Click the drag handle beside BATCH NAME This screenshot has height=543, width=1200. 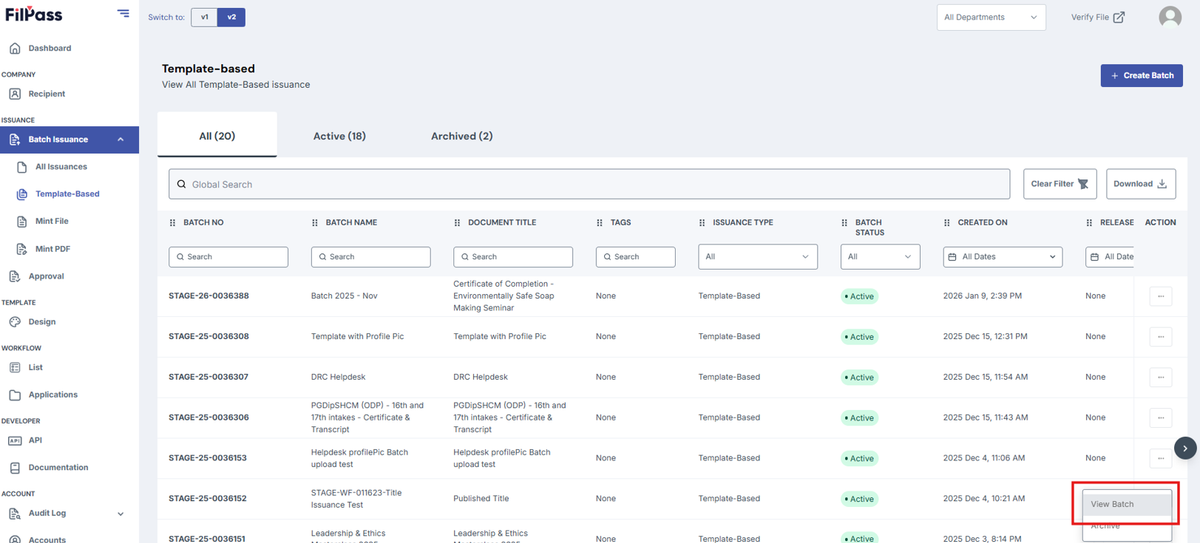click(316, 223)
